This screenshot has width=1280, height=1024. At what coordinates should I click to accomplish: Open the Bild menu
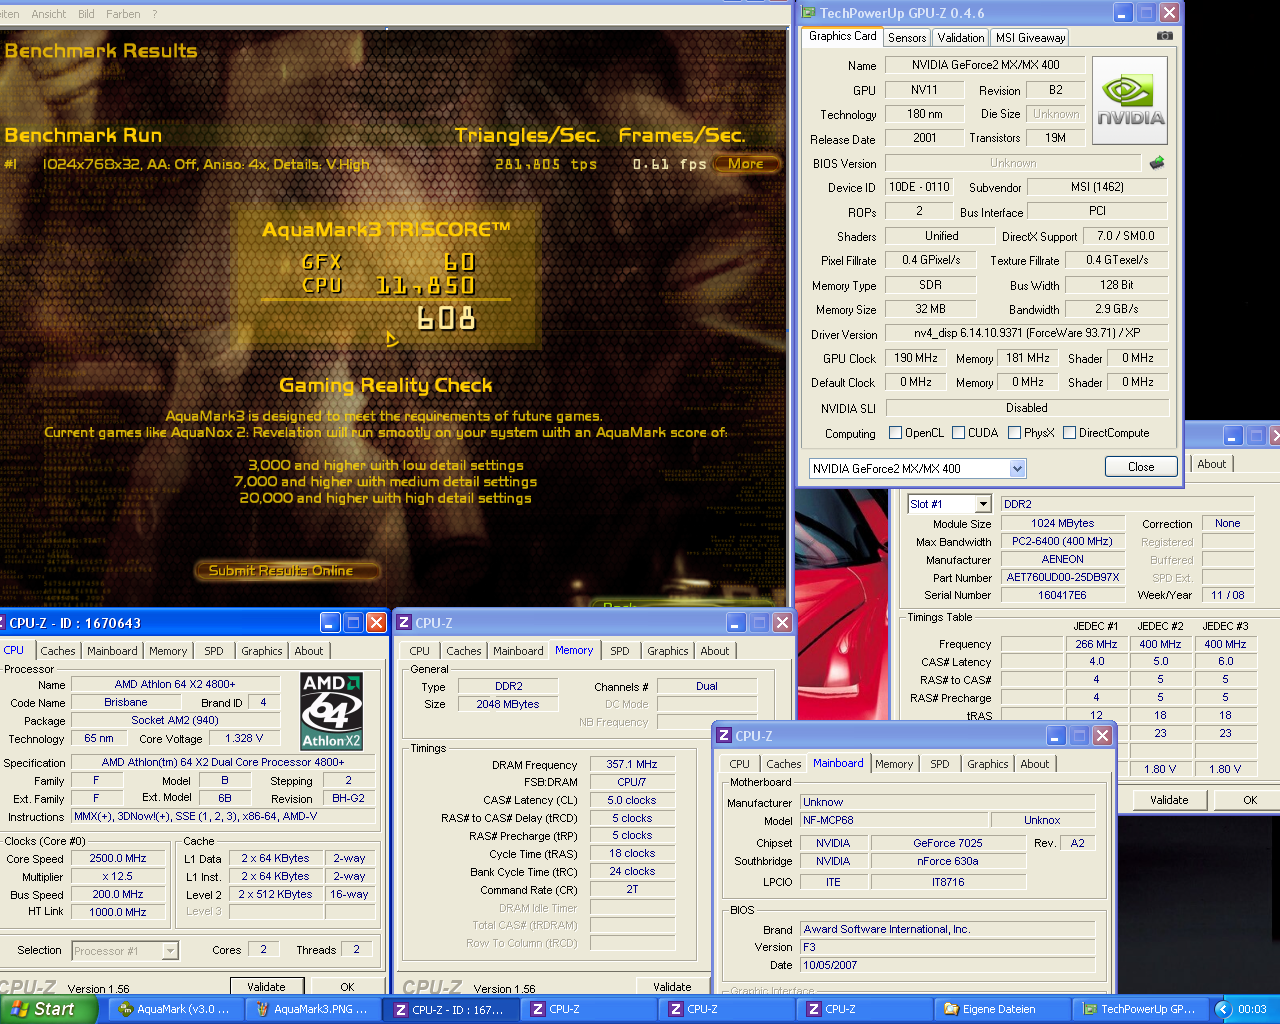86,14
